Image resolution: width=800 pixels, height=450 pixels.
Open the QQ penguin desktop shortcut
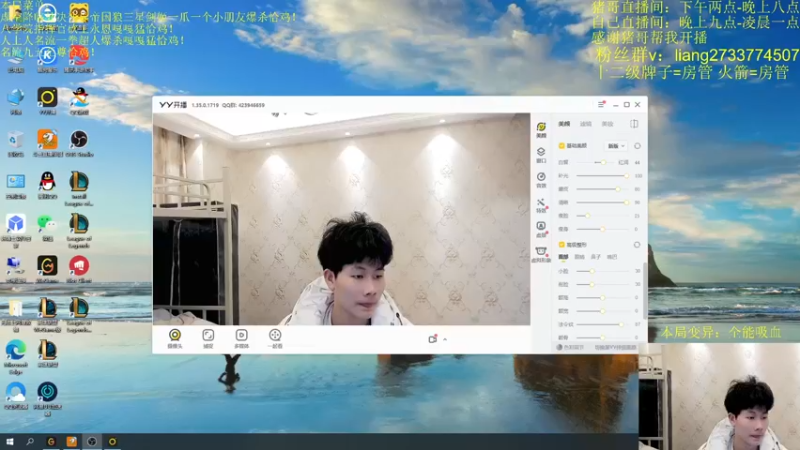pos(47,185)
